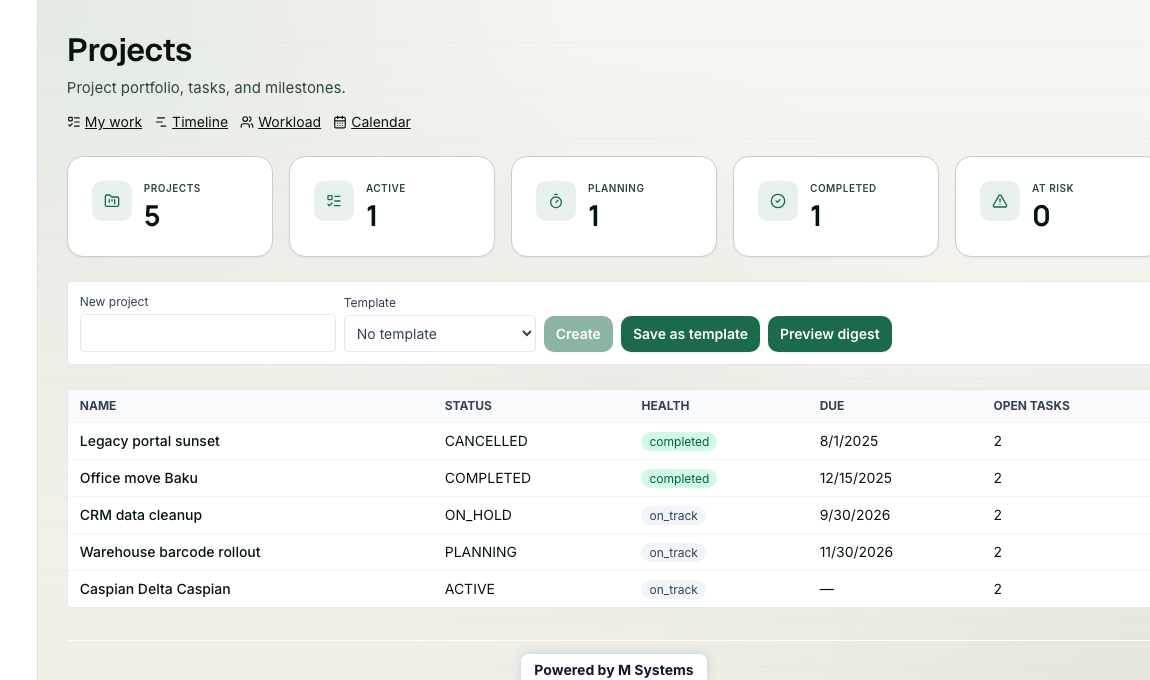The height and width of the screenshot is (680, 1150).
Task: Click the Calendar icon
Action: (340, 122)
